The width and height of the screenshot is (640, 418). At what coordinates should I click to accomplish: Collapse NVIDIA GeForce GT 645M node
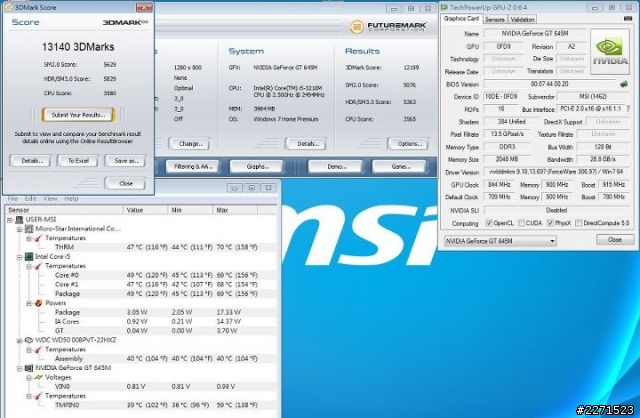point(20,368)
